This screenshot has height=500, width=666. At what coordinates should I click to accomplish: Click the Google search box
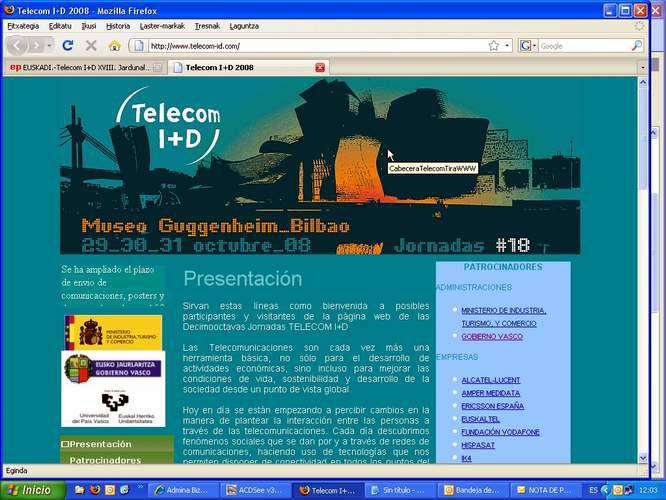pyautogui.click(x=584, y=45)
